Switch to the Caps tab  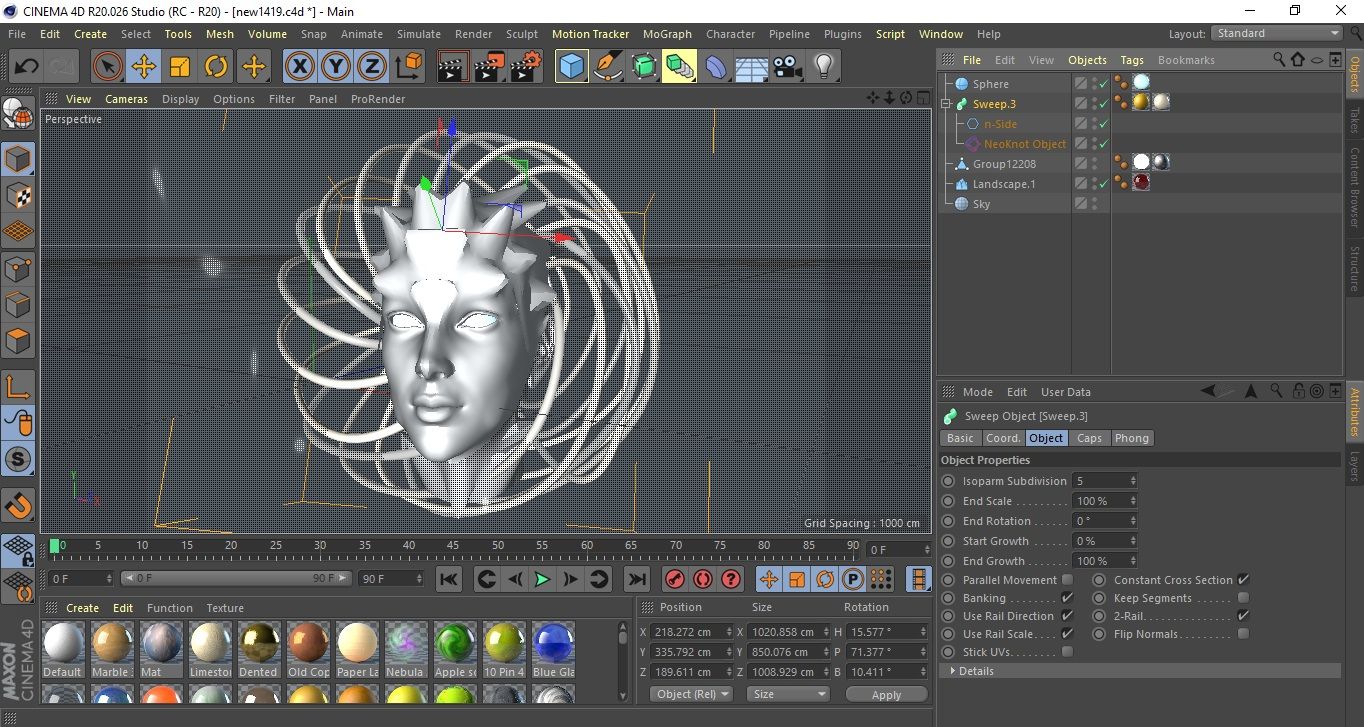(1089, 438)
